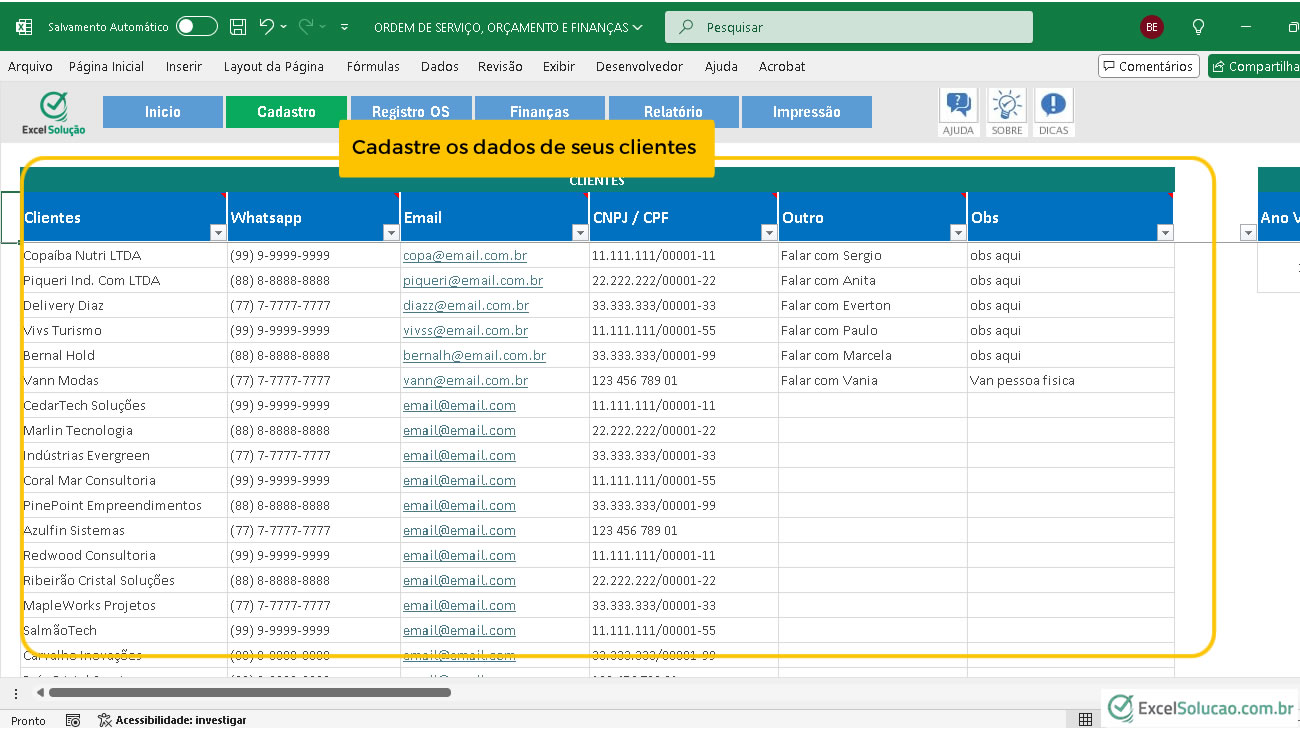Open the copa@email.com.br email link
1300x731 pixels.
[465, 255]
